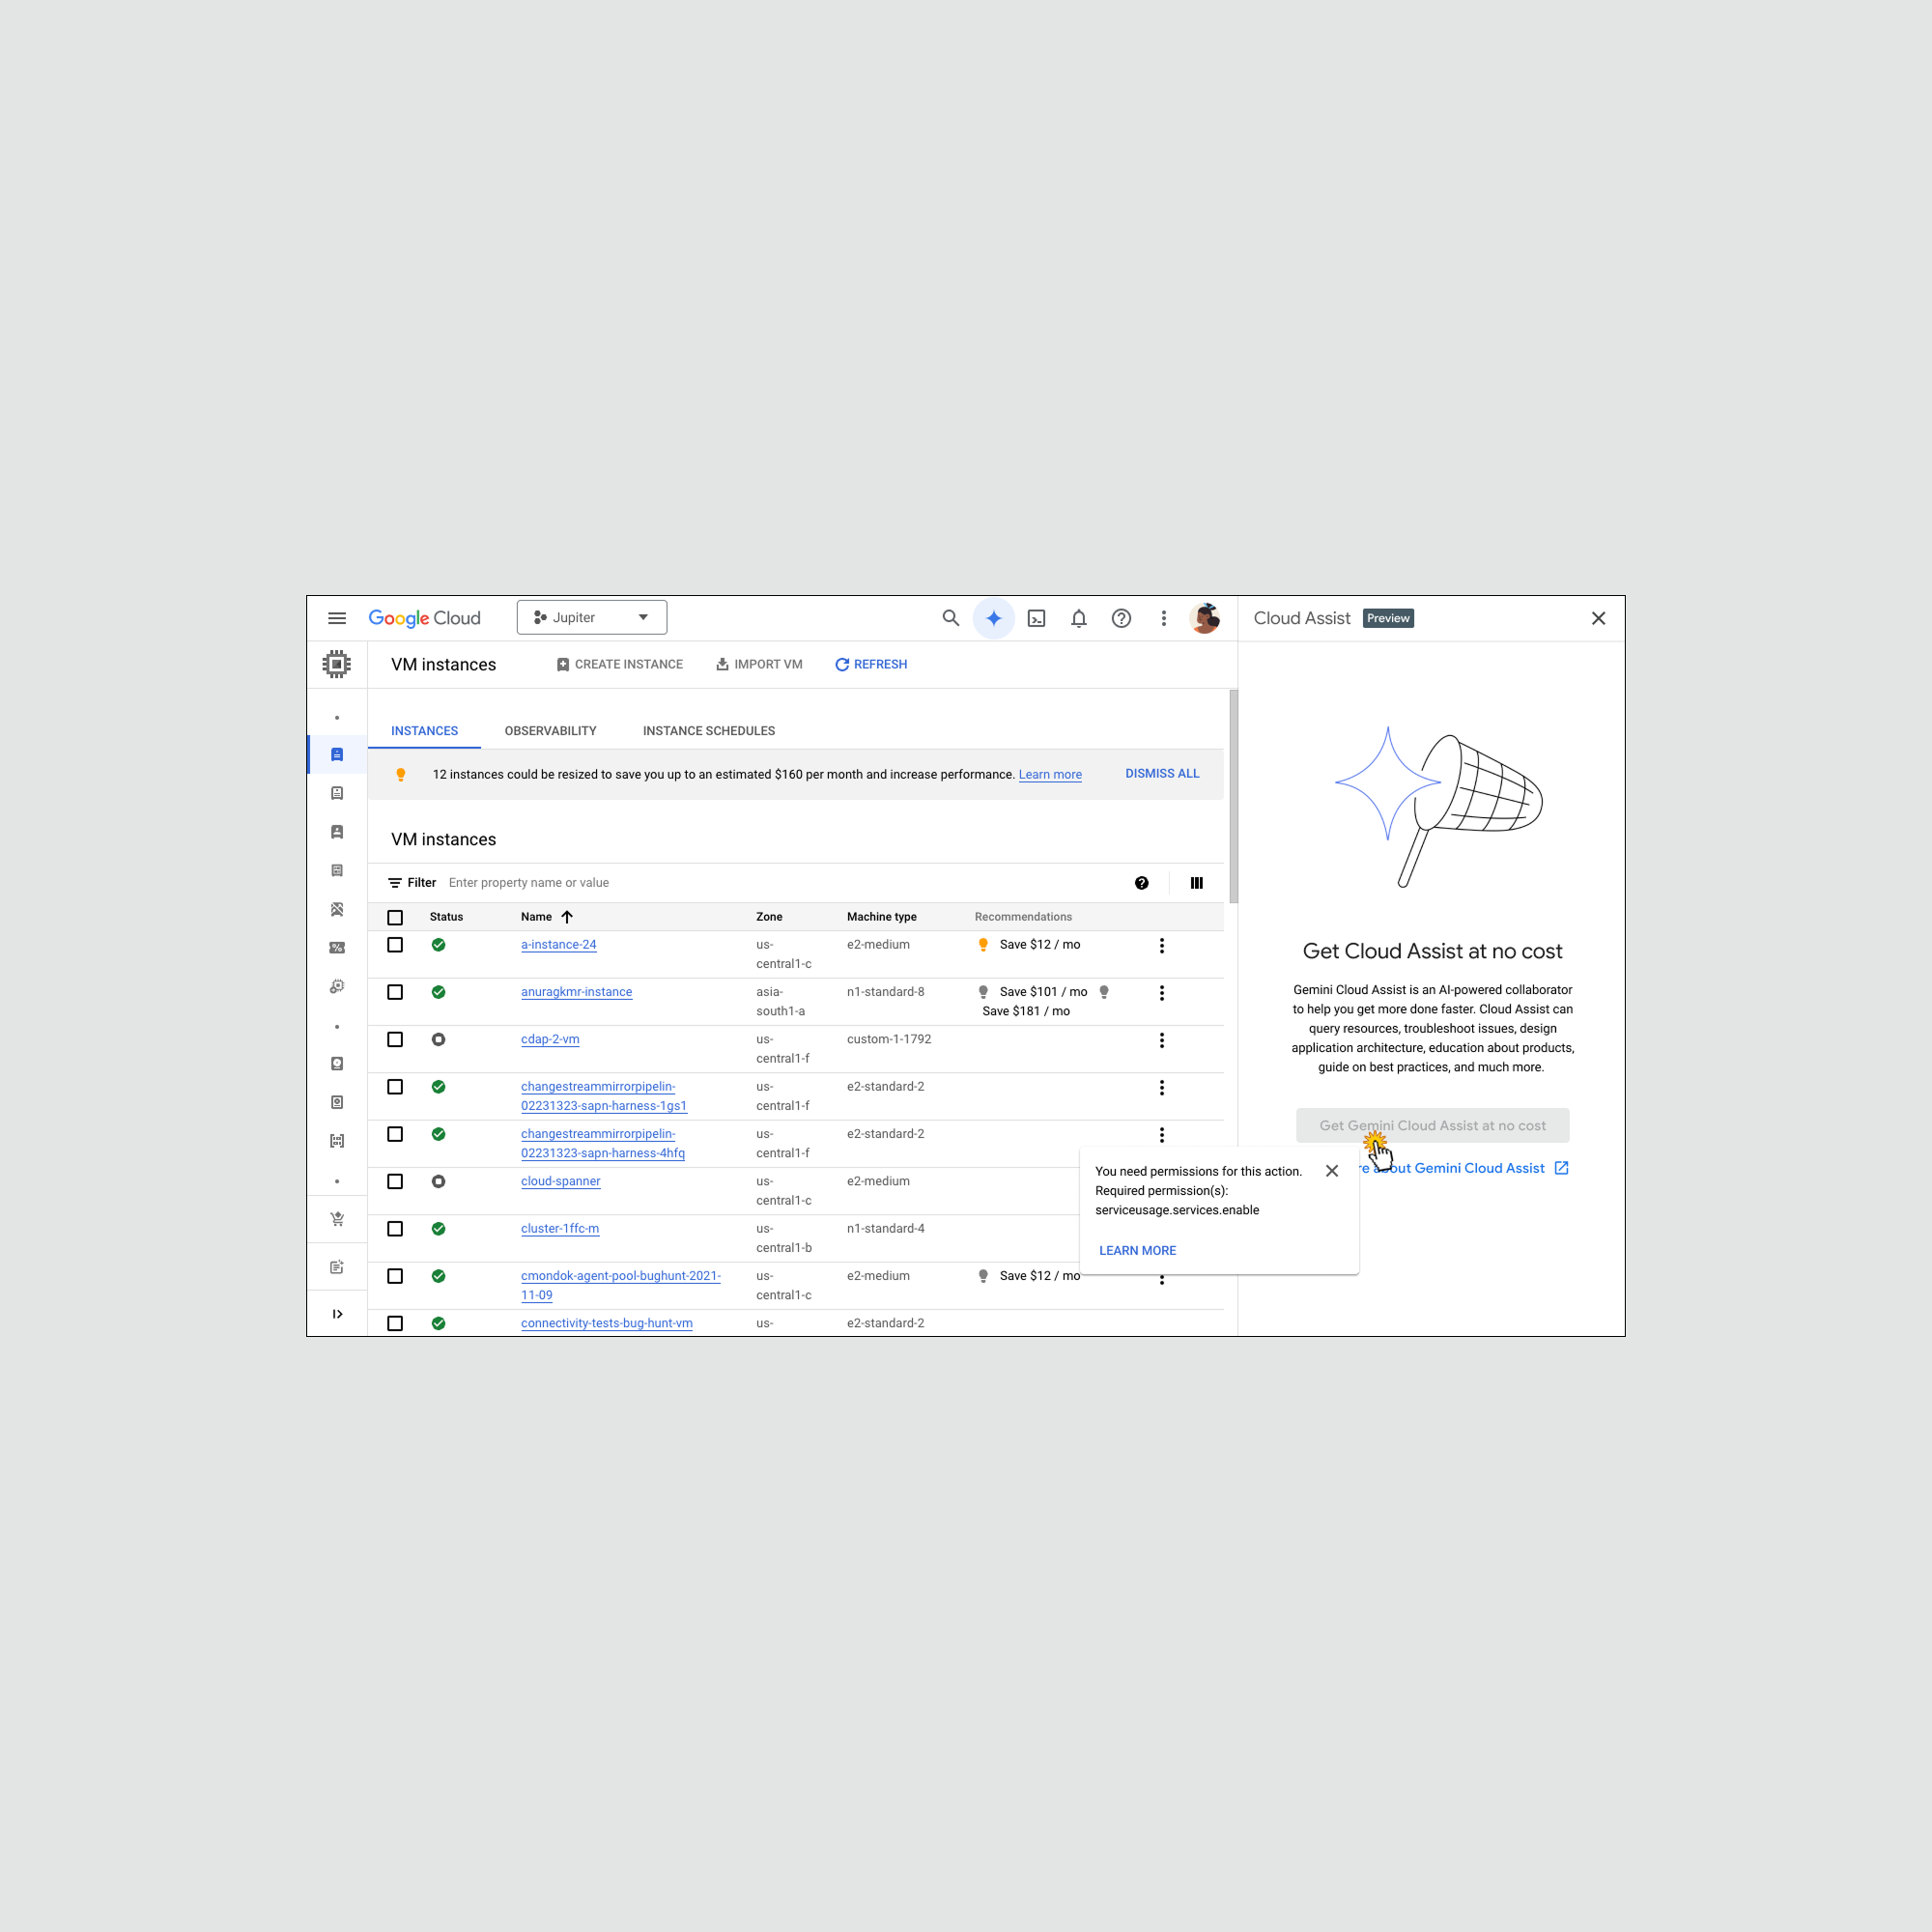Click Learn More in the permissions popup

pyautogui.click(x=1137, y=1251)
